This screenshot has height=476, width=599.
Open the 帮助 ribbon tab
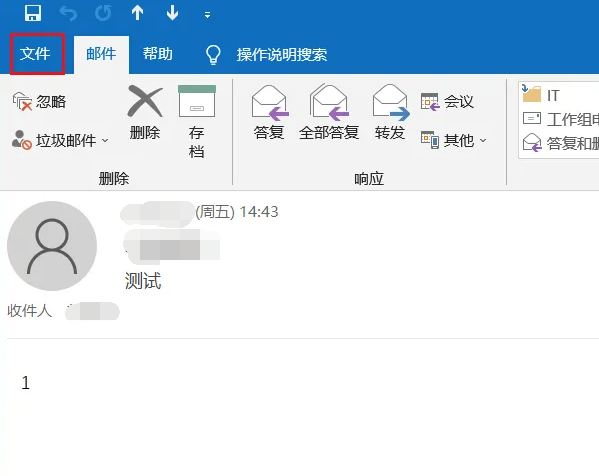158,54
